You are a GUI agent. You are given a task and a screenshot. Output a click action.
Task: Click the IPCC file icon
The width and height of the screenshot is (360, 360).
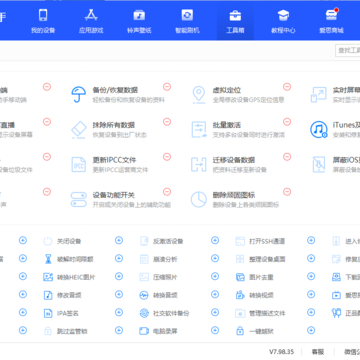(x=79, y=165)
